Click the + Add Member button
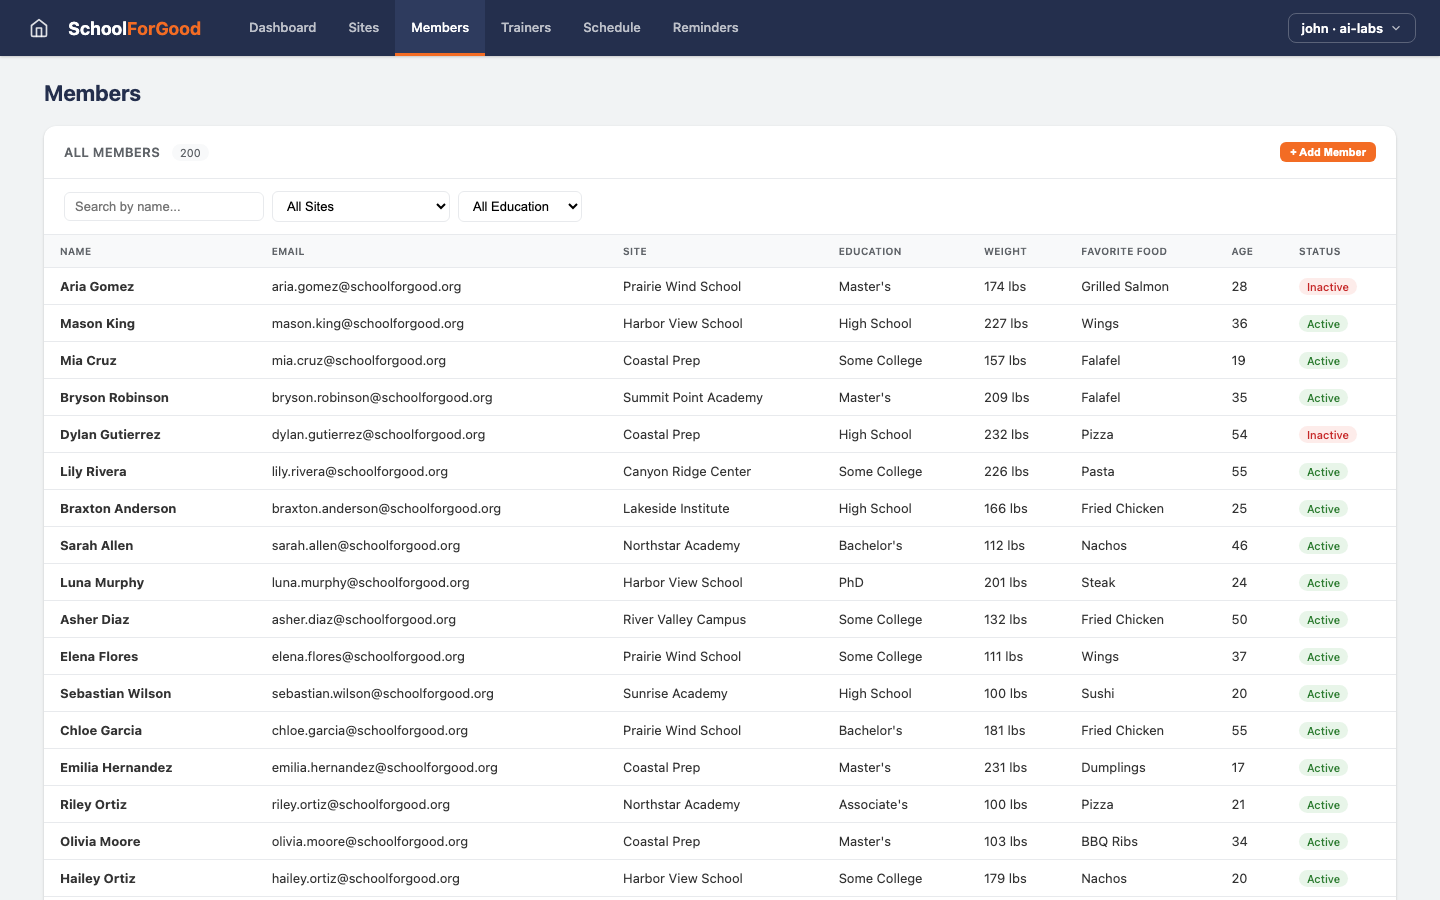Image resolution: width=1440 pixels, height=900 pixels. (x=1328, y=152)
